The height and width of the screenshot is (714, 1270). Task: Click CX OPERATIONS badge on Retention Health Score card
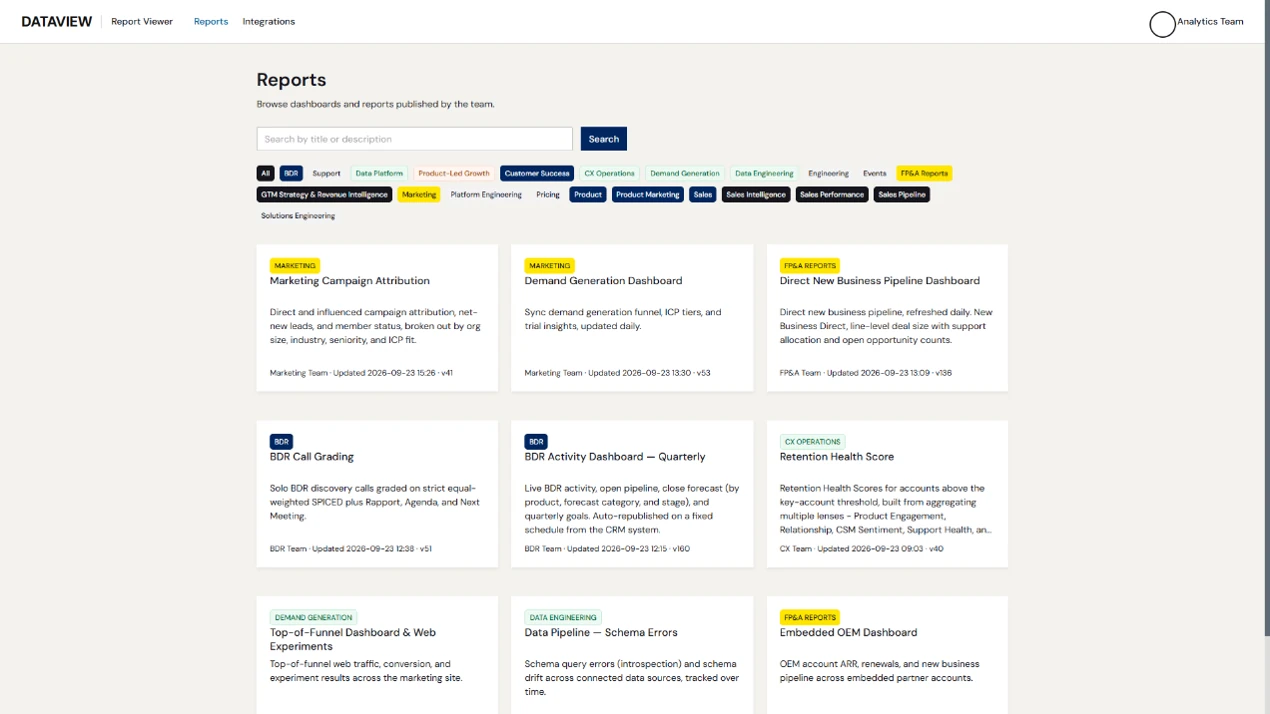pos(813,442)
